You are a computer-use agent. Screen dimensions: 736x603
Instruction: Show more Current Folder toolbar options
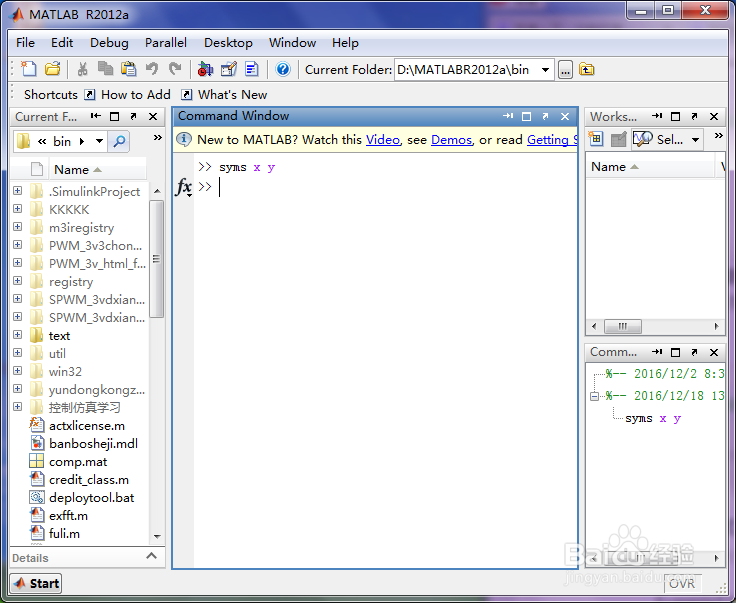(x=158, y=137)
